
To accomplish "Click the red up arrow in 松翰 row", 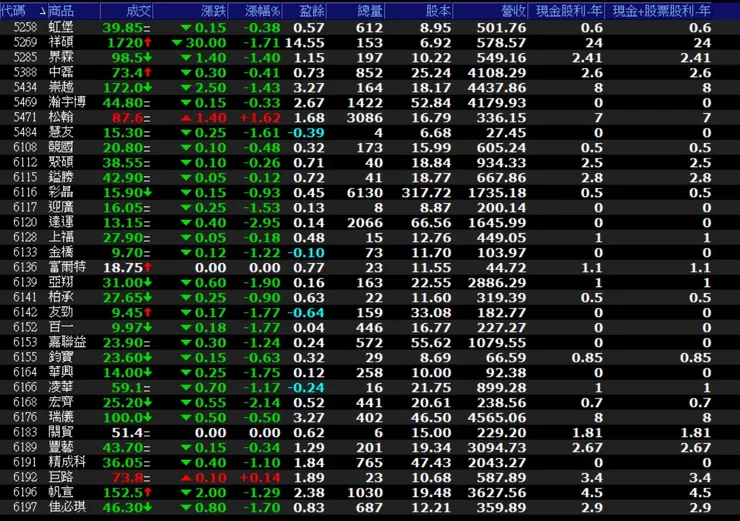I will pyautogui.click(x=186, y=118).
